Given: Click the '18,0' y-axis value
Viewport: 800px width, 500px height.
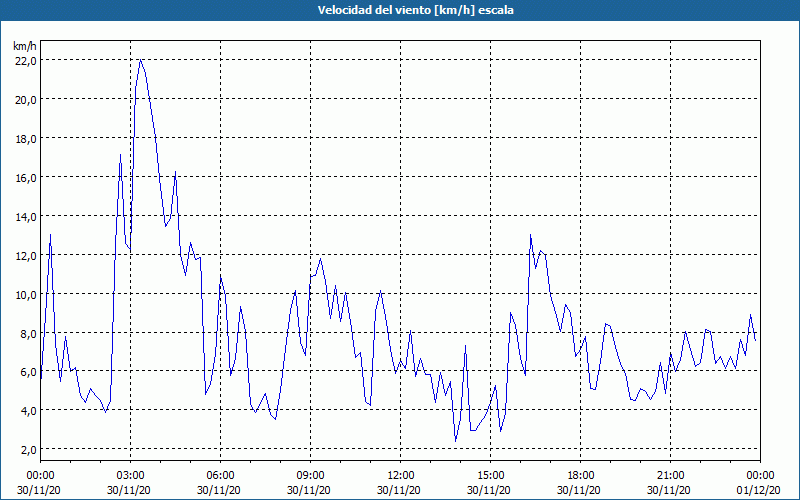Looking at the screenshot, I should click(27, 139).
